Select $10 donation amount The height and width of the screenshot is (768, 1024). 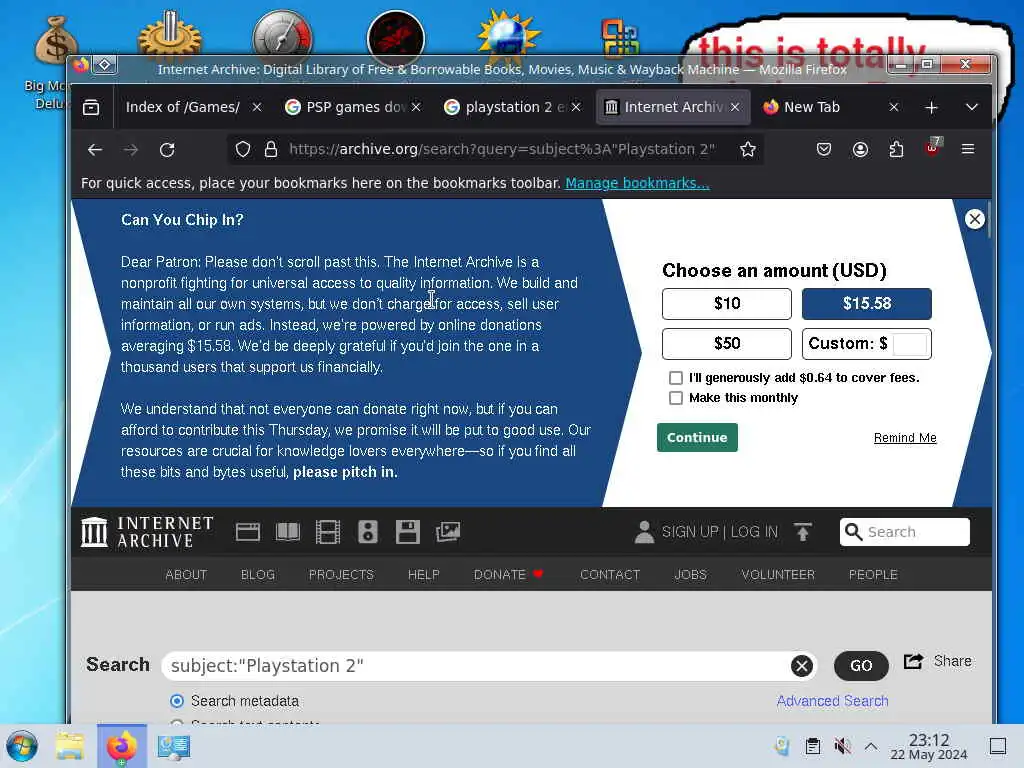(727, 304)
